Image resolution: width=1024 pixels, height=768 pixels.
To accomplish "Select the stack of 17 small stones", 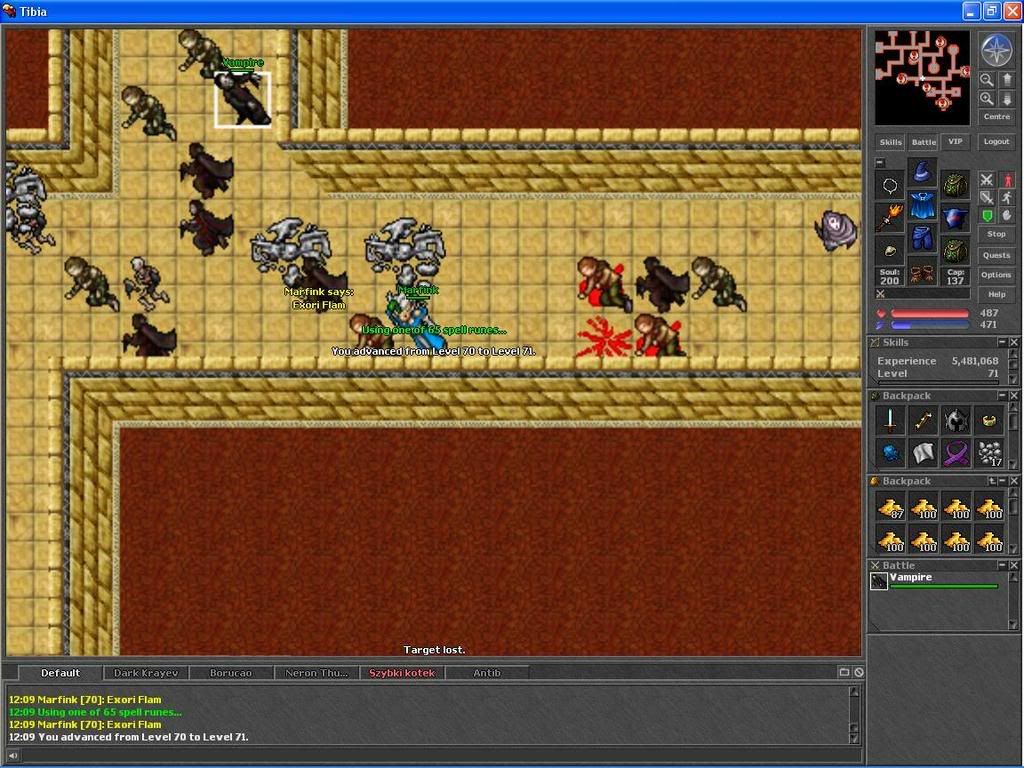I will (x=989, y=453).
